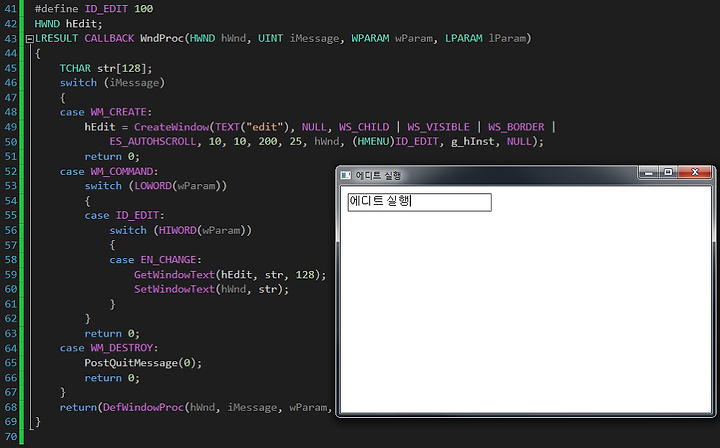Click the edit box containing 에디트 실행
Viewport: 720px width, 448px height.
pos(420,202)
